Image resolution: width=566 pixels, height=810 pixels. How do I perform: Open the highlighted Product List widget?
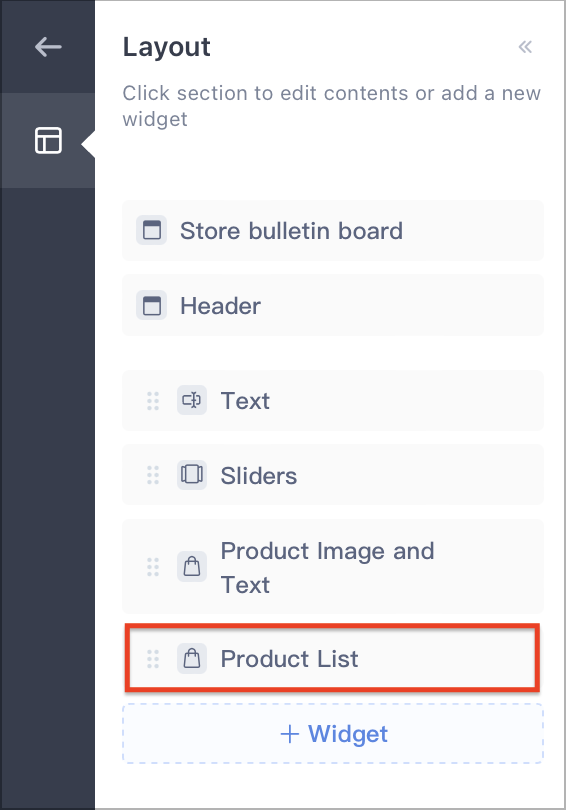pyautogui.click(x=332, y=658)
